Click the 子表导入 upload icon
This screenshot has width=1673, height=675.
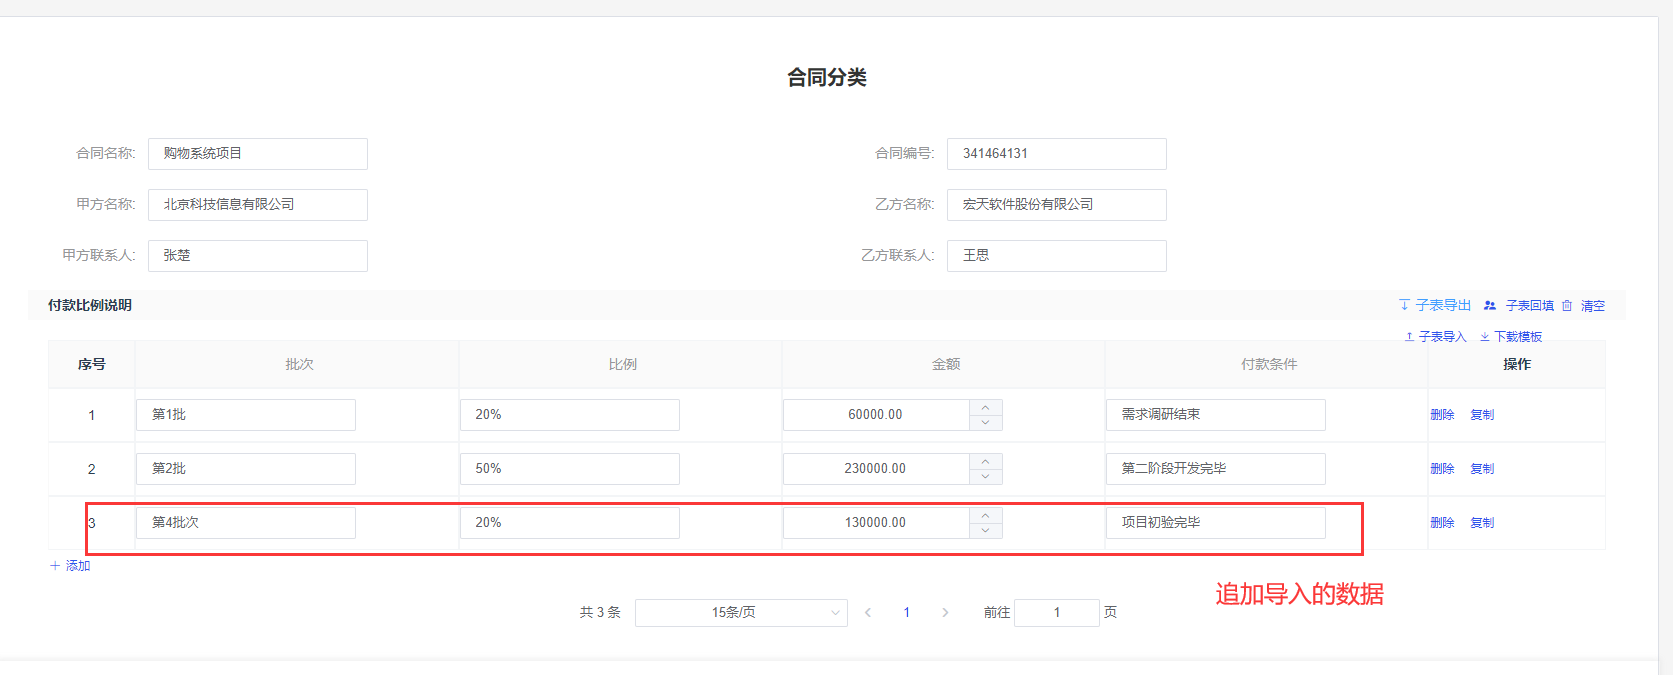pos(1409,337)
